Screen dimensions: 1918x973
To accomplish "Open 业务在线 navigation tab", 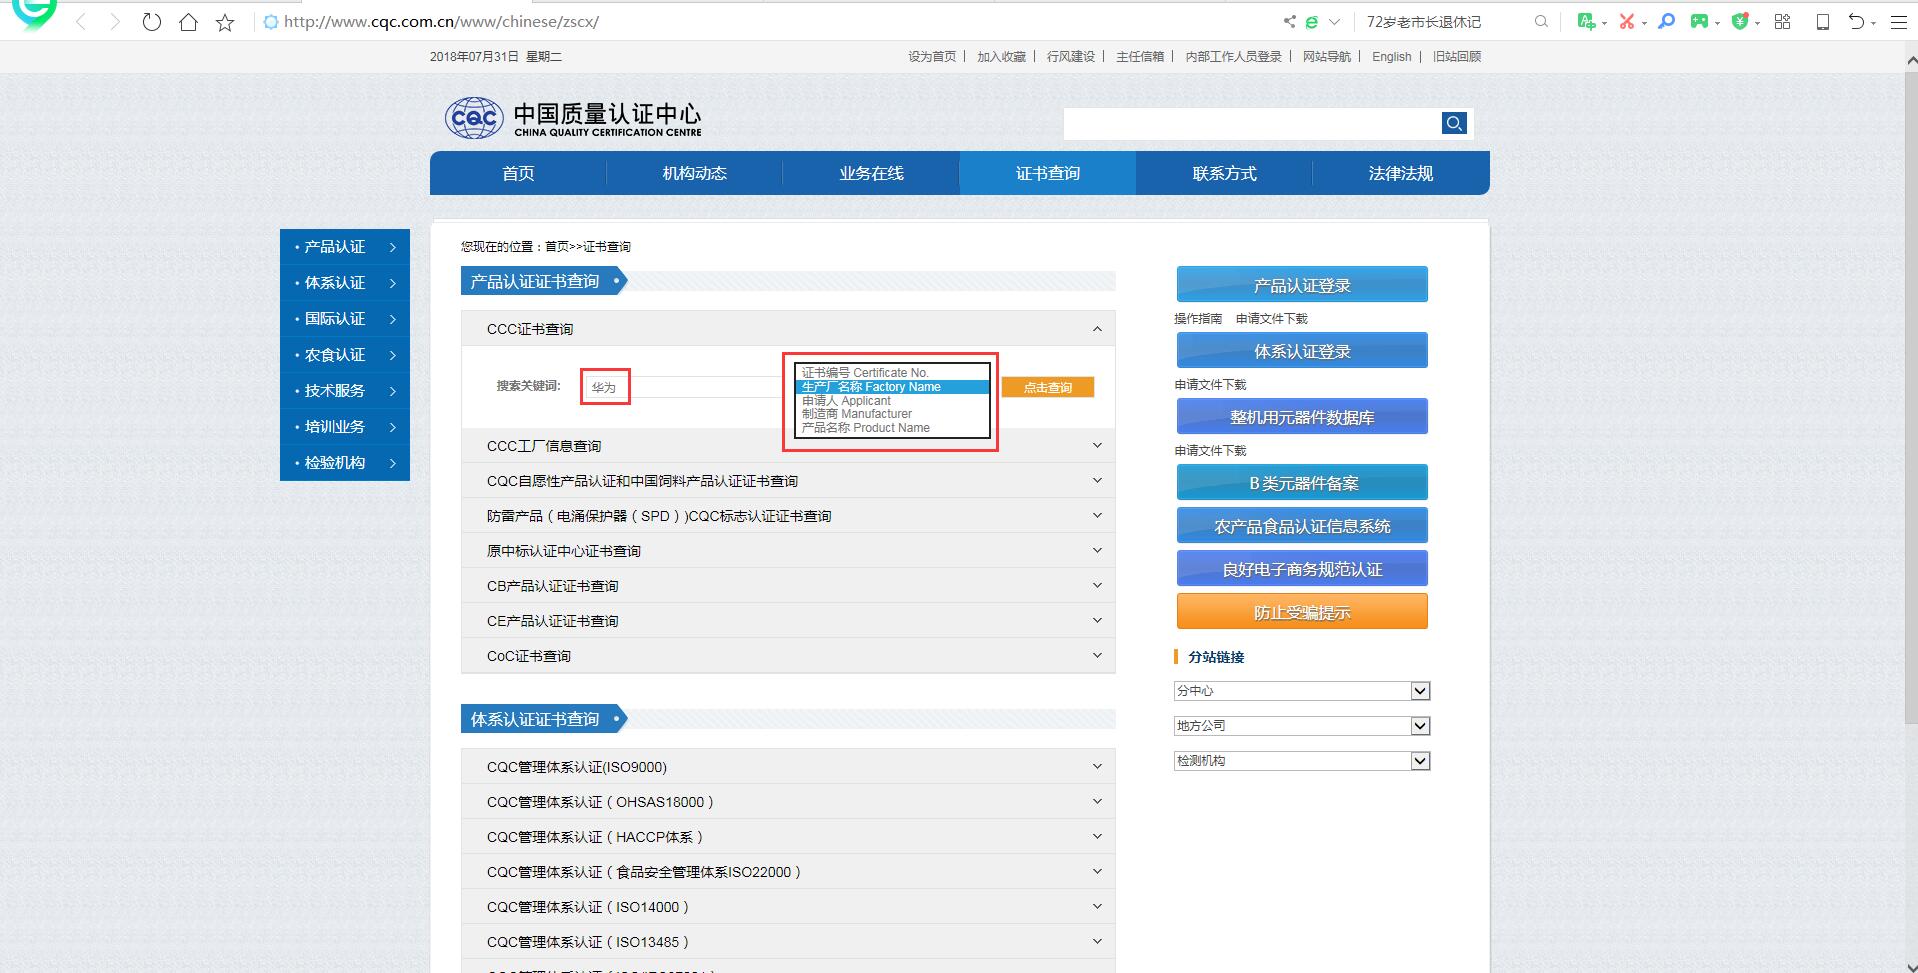I will (871, 173).
